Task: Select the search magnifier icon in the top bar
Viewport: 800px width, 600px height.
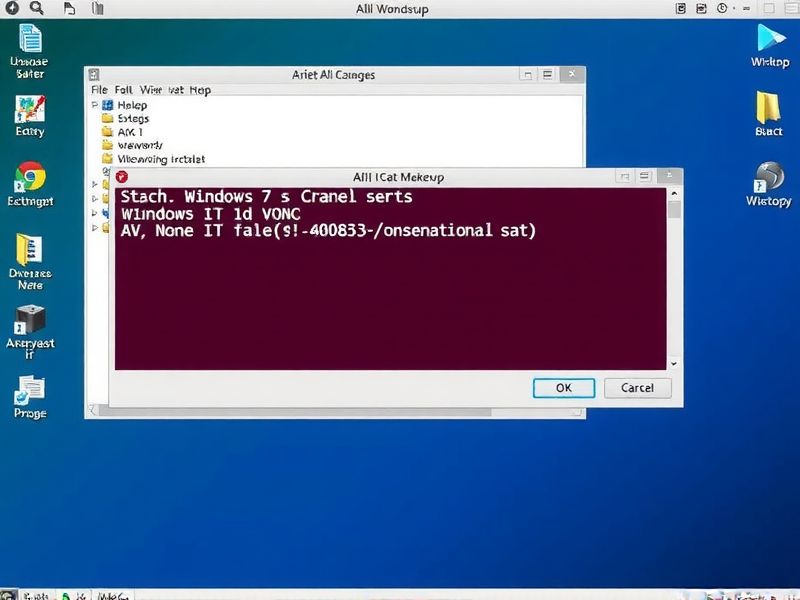Action: click(x=38, y=8)
